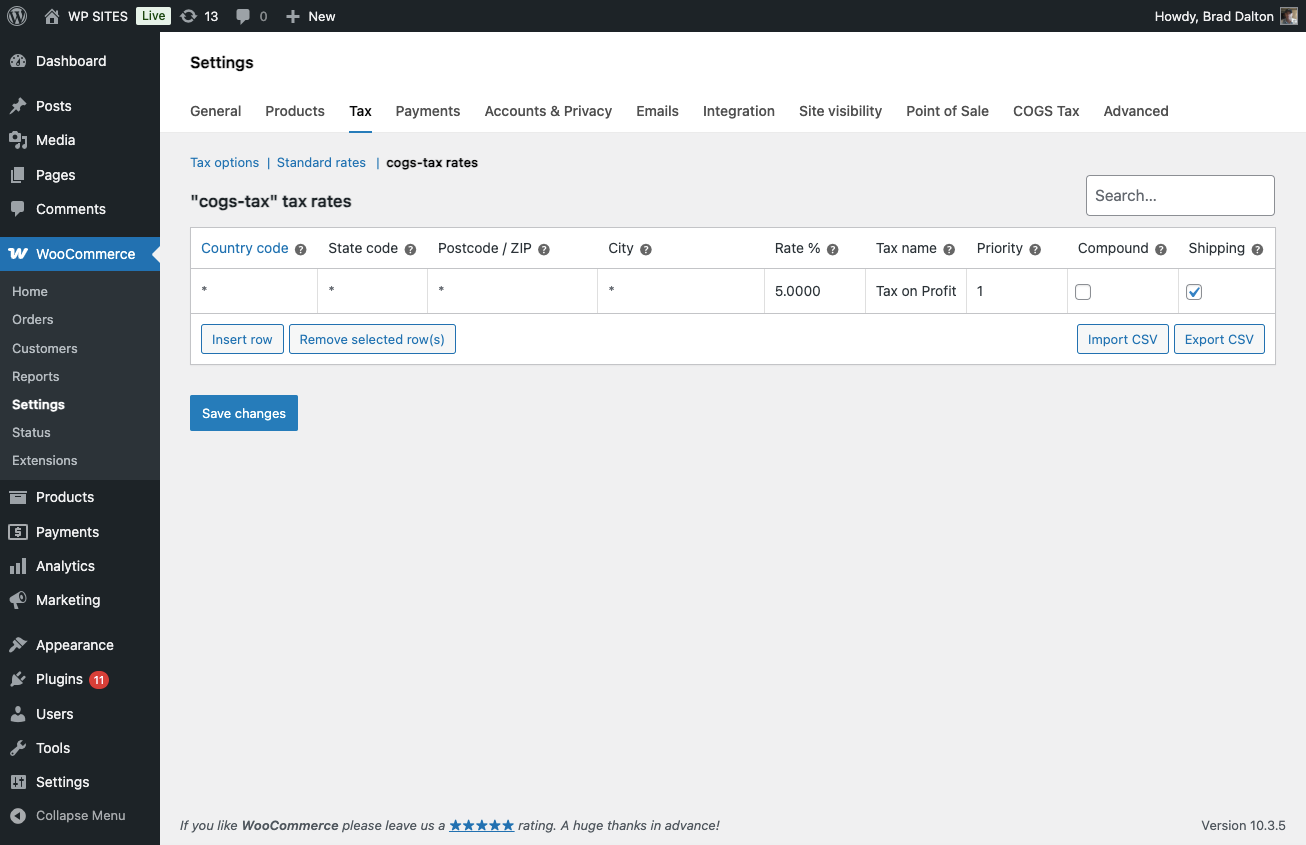Screen dimensions: 1306x845
Task: Sort the table by Country code header
Action: tap(245, 248)
